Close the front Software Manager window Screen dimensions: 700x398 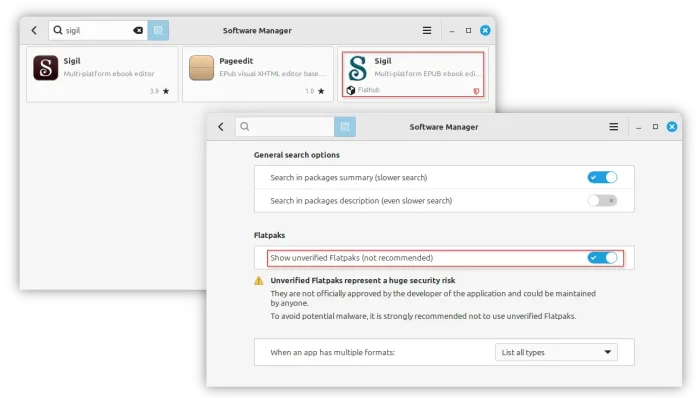(x=672, y=127)
